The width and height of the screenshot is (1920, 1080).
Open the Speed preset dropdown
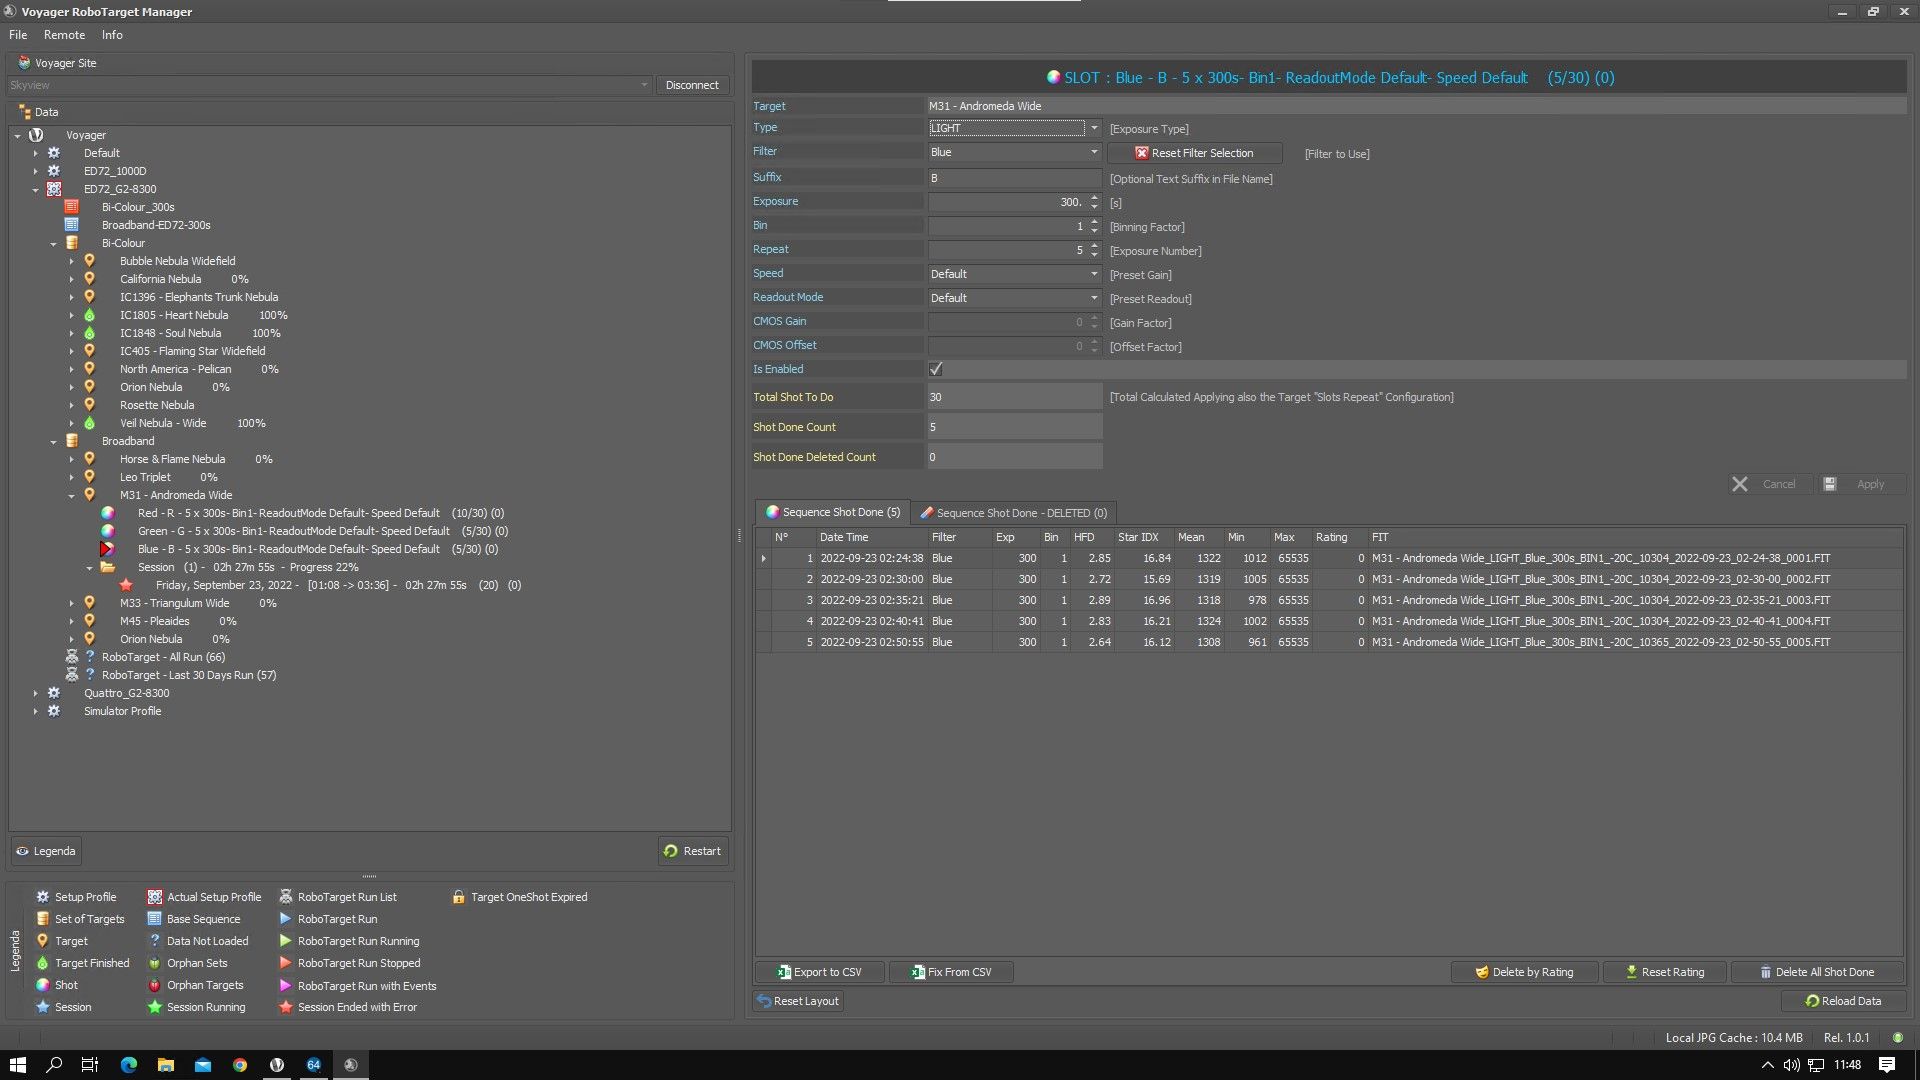1094,274
